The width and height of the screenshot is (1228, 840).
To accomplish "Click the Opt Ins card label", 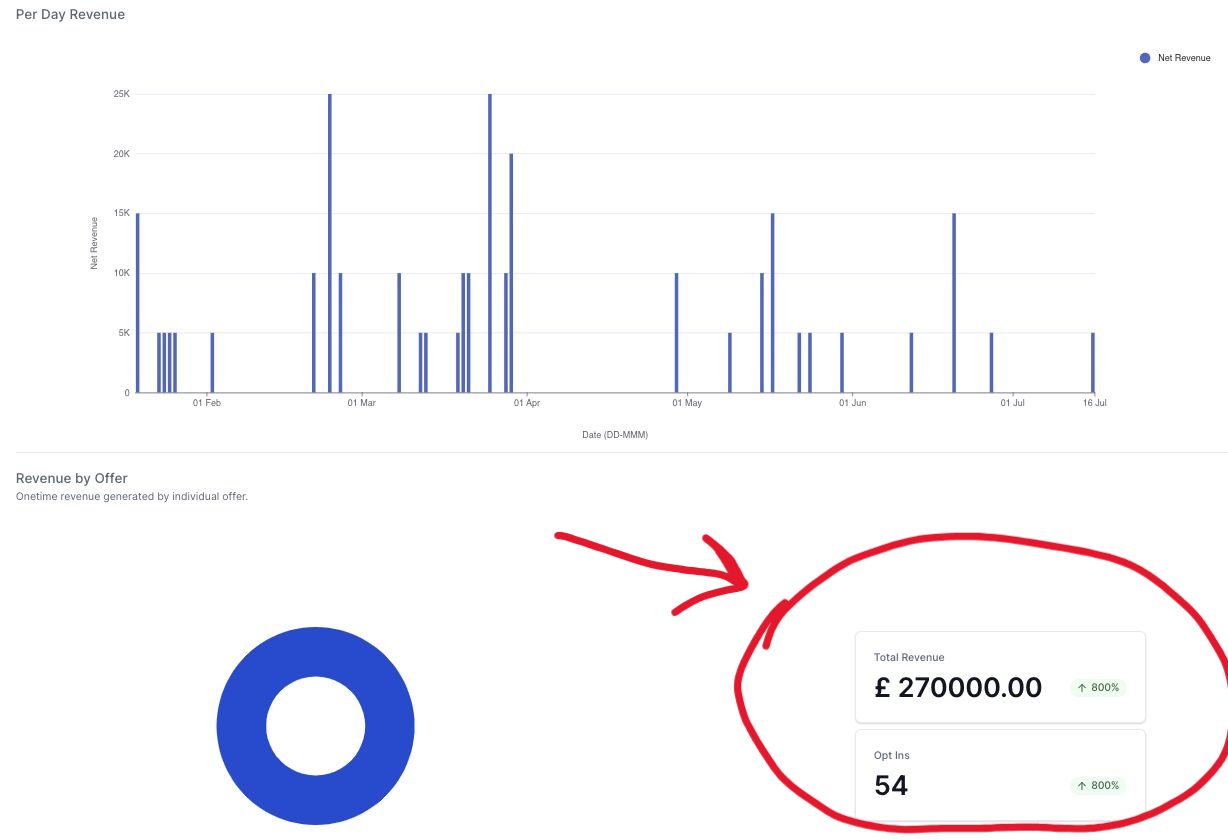I will coord(892,755).
